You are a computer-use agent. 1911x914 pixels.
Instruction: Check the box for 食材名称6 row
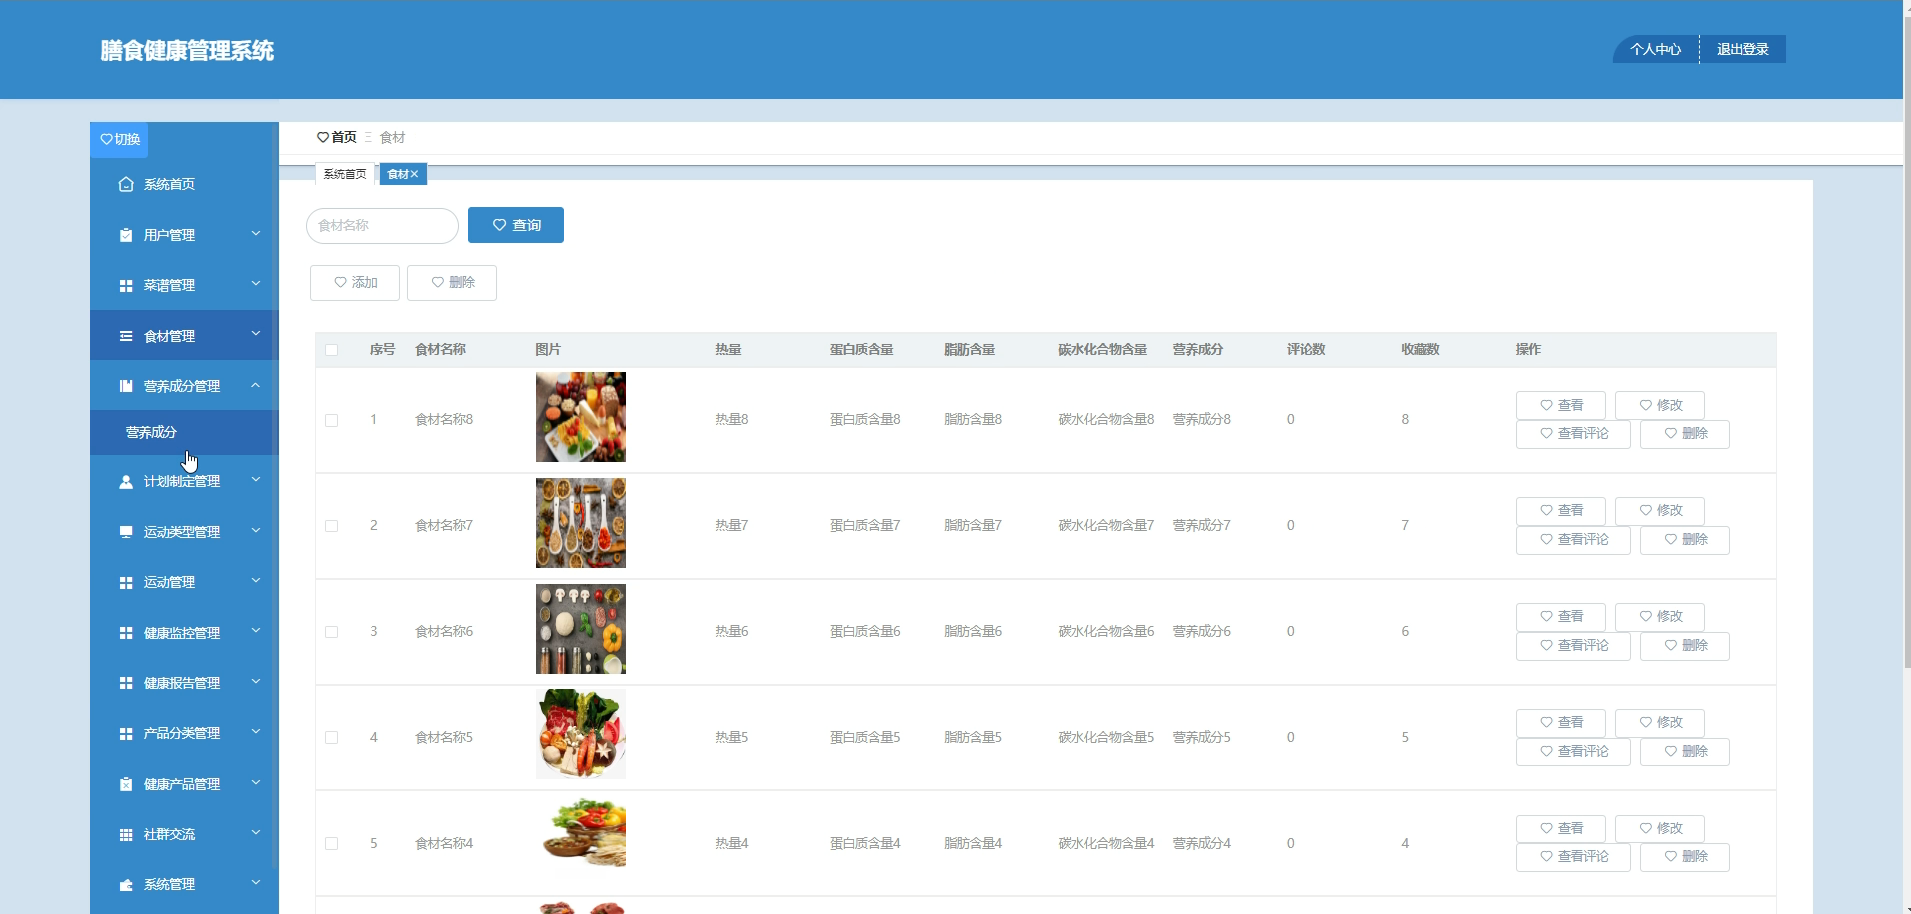tap(331, 632)
